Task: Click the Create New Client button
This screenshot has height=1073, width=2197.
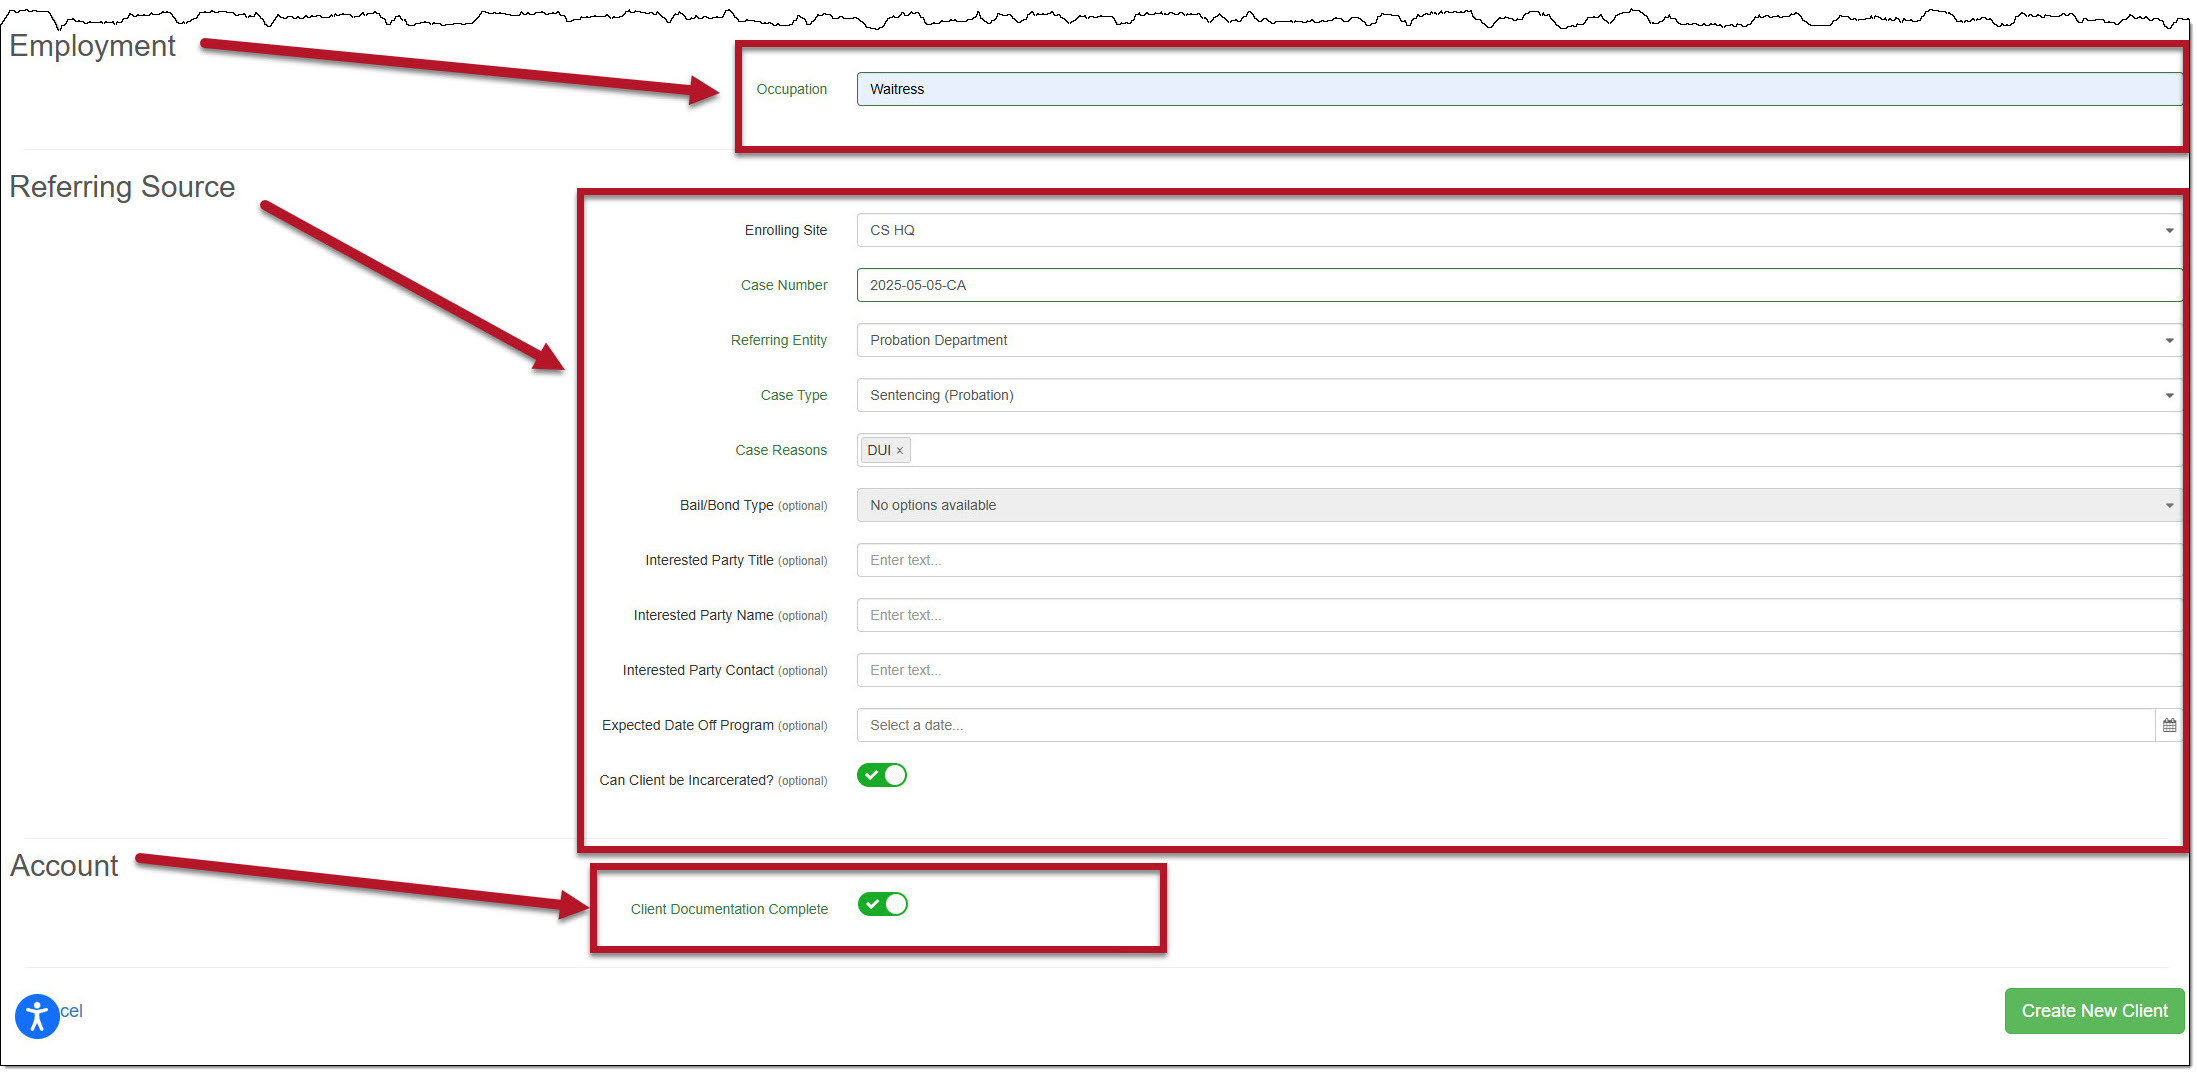Action: pos(2094,1011)
